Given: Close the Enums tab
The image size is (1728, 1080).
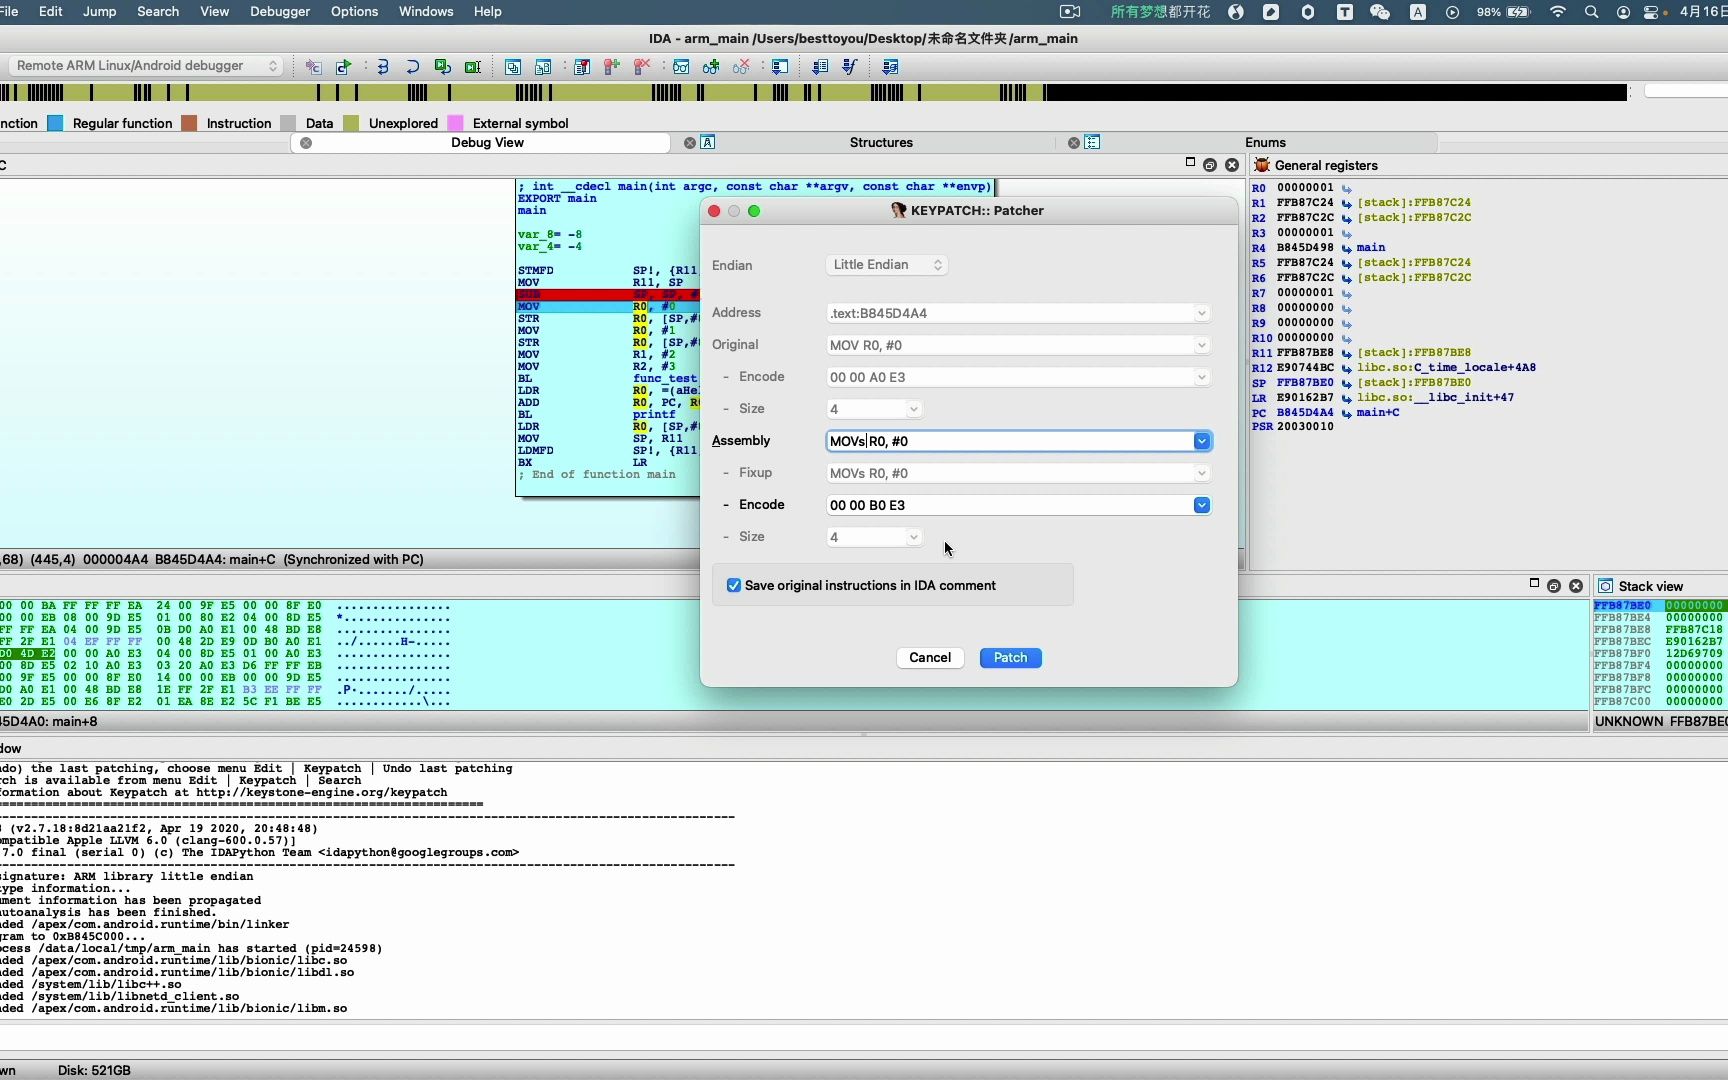Looking at the screenshot, I should pos(1073,143).
